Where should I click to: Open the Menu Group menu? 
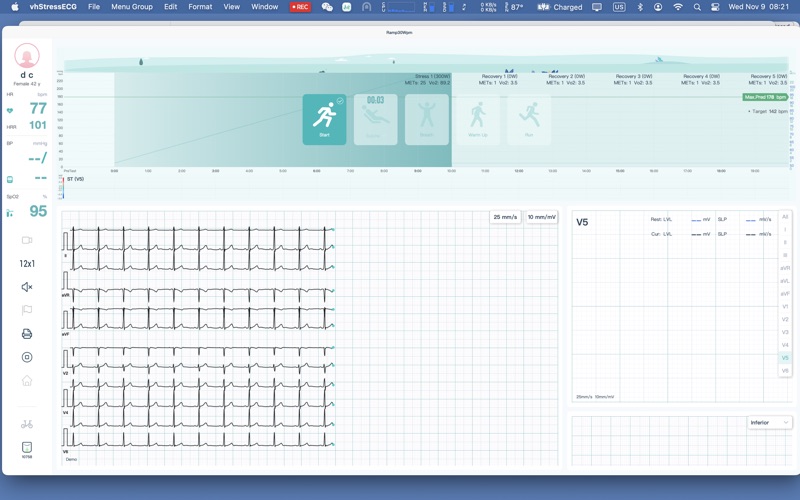pyautogui.click(x=132, y=7)
